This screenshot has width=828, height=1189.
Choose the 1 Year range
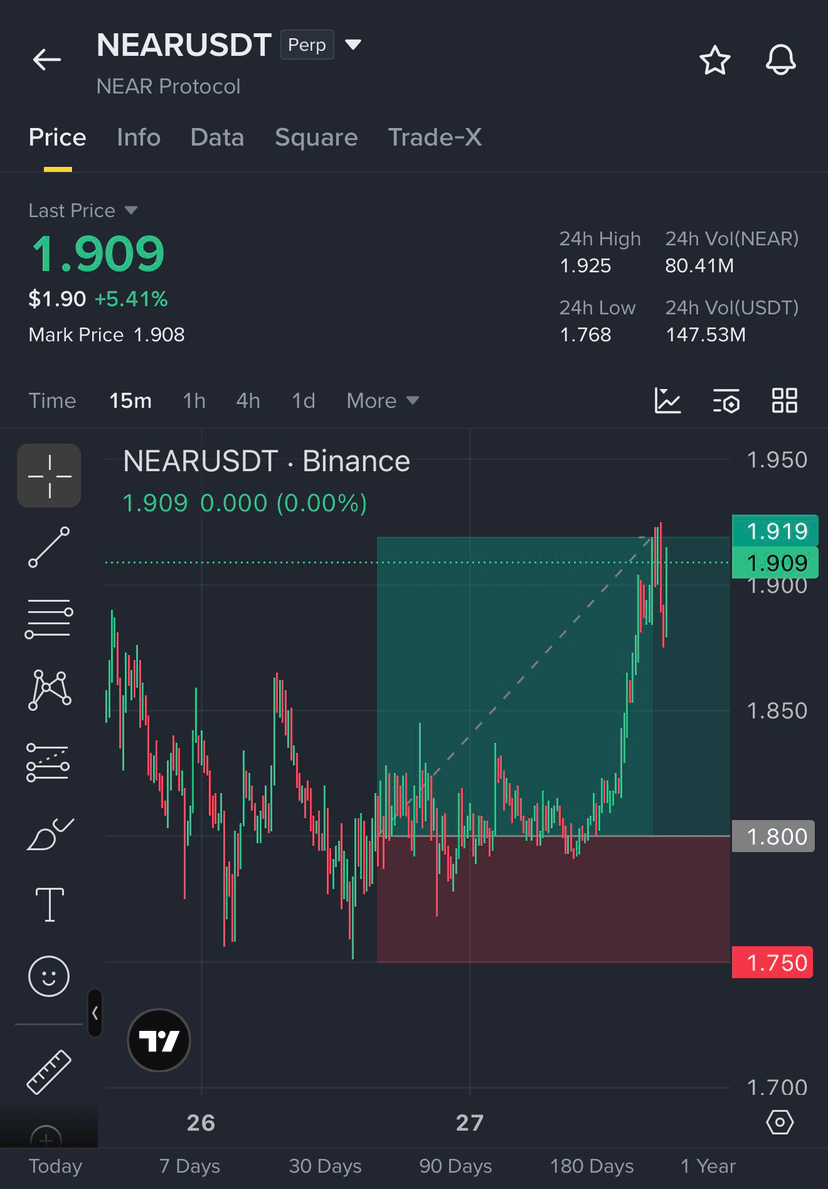(x=707, y=1166)
